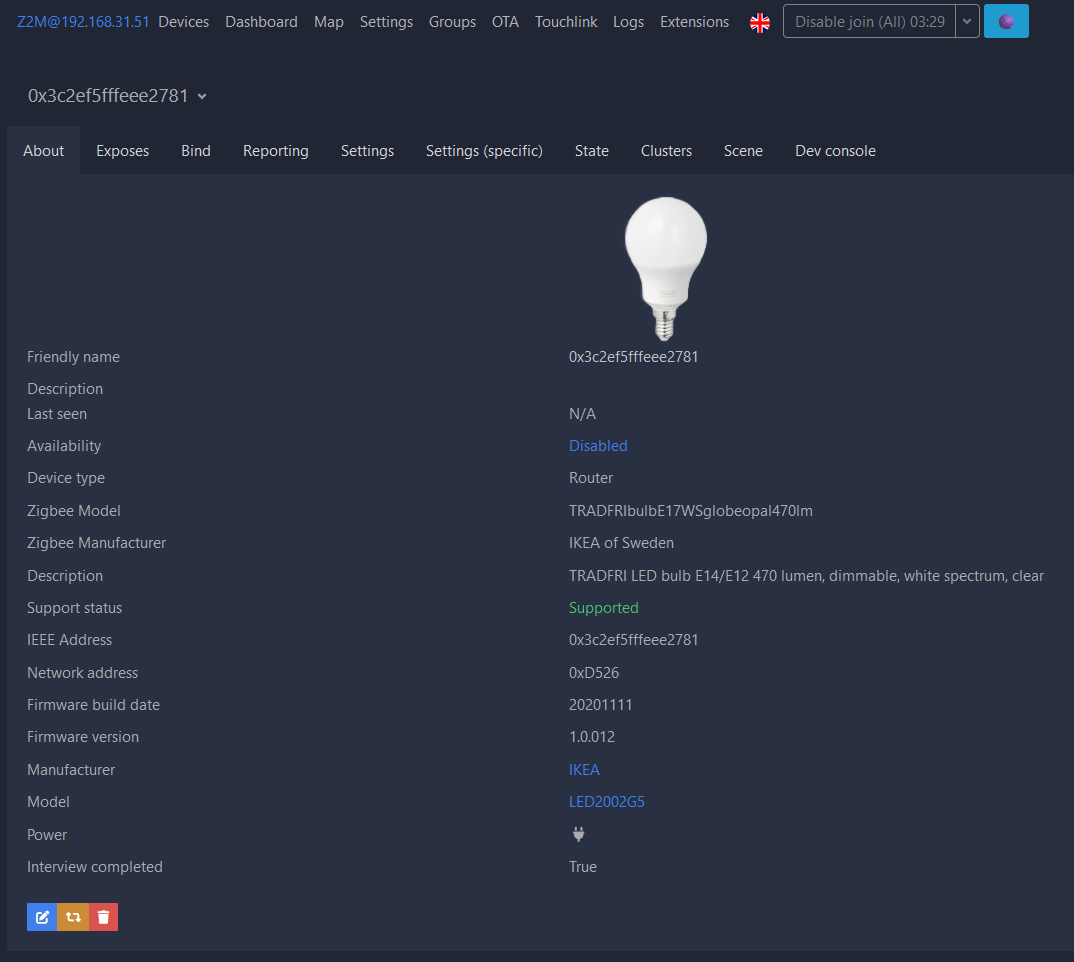The image size is (1074, 962).
Task: Click firmware version 1.0.012
Action: (592, 737)
